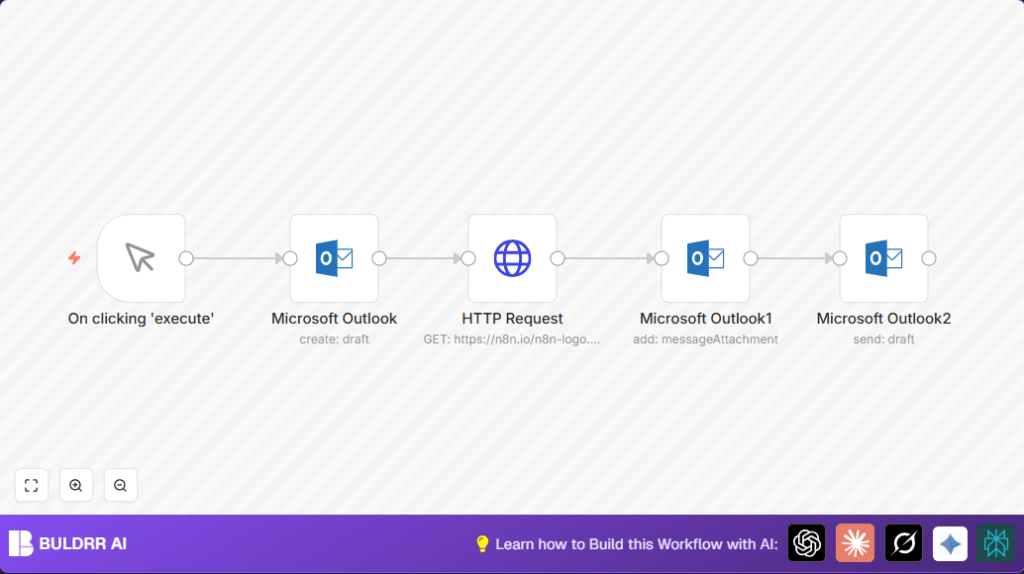Screen dimensions: 1024x574
Task: Click input connector of Microsoft Outlook2 node
Action: point(840,259)
